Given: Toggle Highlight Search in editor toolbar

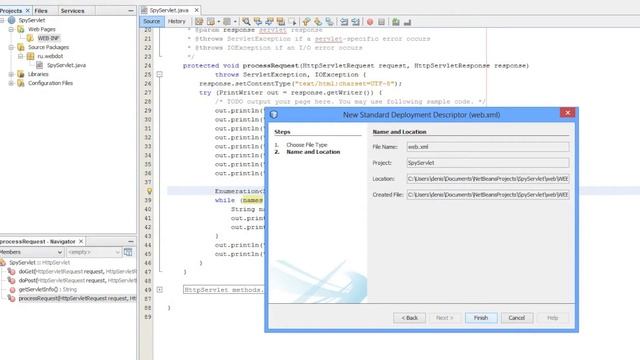Looking at the screenshot, I should tap(281, 22).
